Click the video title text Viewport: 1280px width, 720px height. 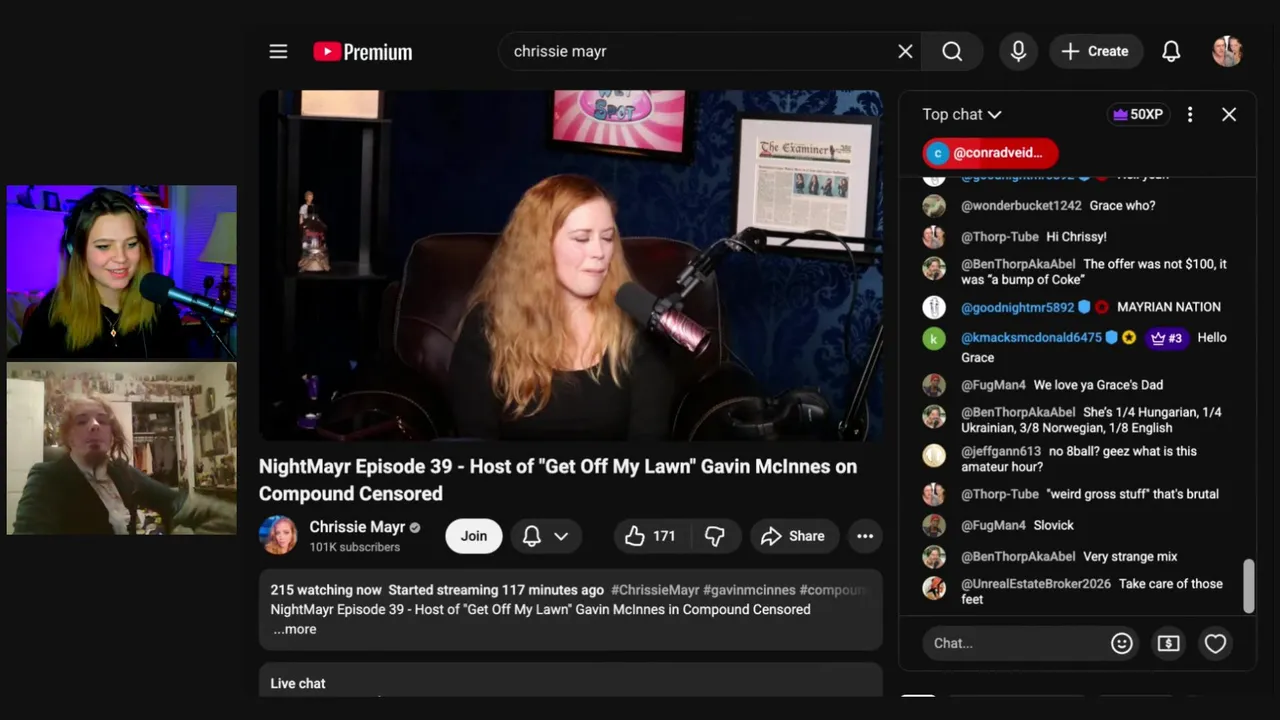tap(558, 480)
